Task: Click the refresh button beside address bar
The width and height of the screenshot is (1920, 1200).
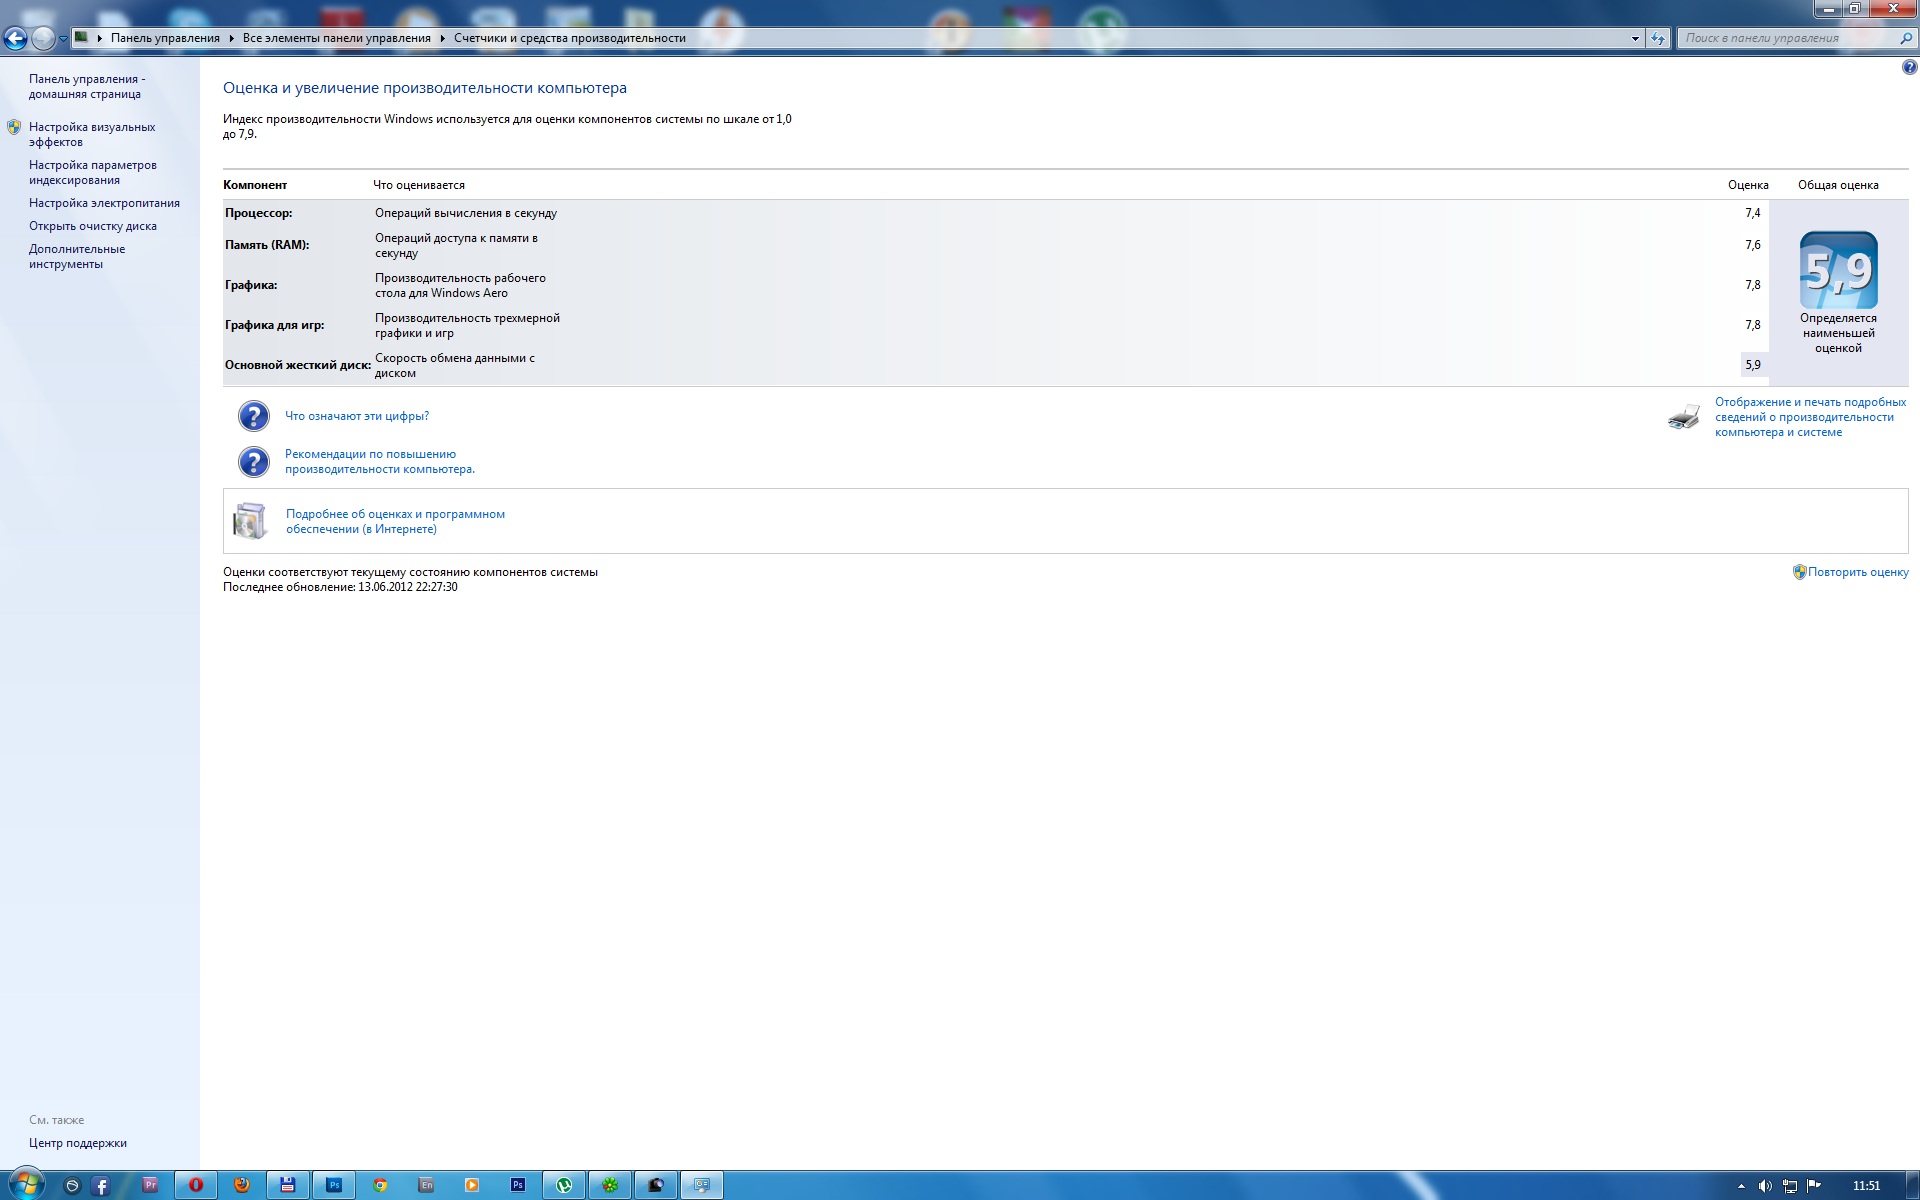Action: [1658, 38]
